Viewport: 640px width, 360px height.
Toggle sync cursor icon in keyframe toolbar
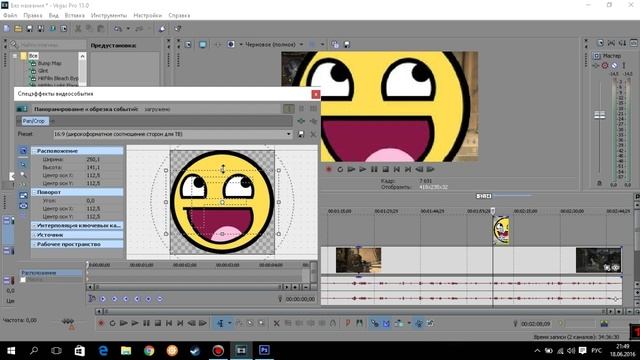(x=92, y=299)
